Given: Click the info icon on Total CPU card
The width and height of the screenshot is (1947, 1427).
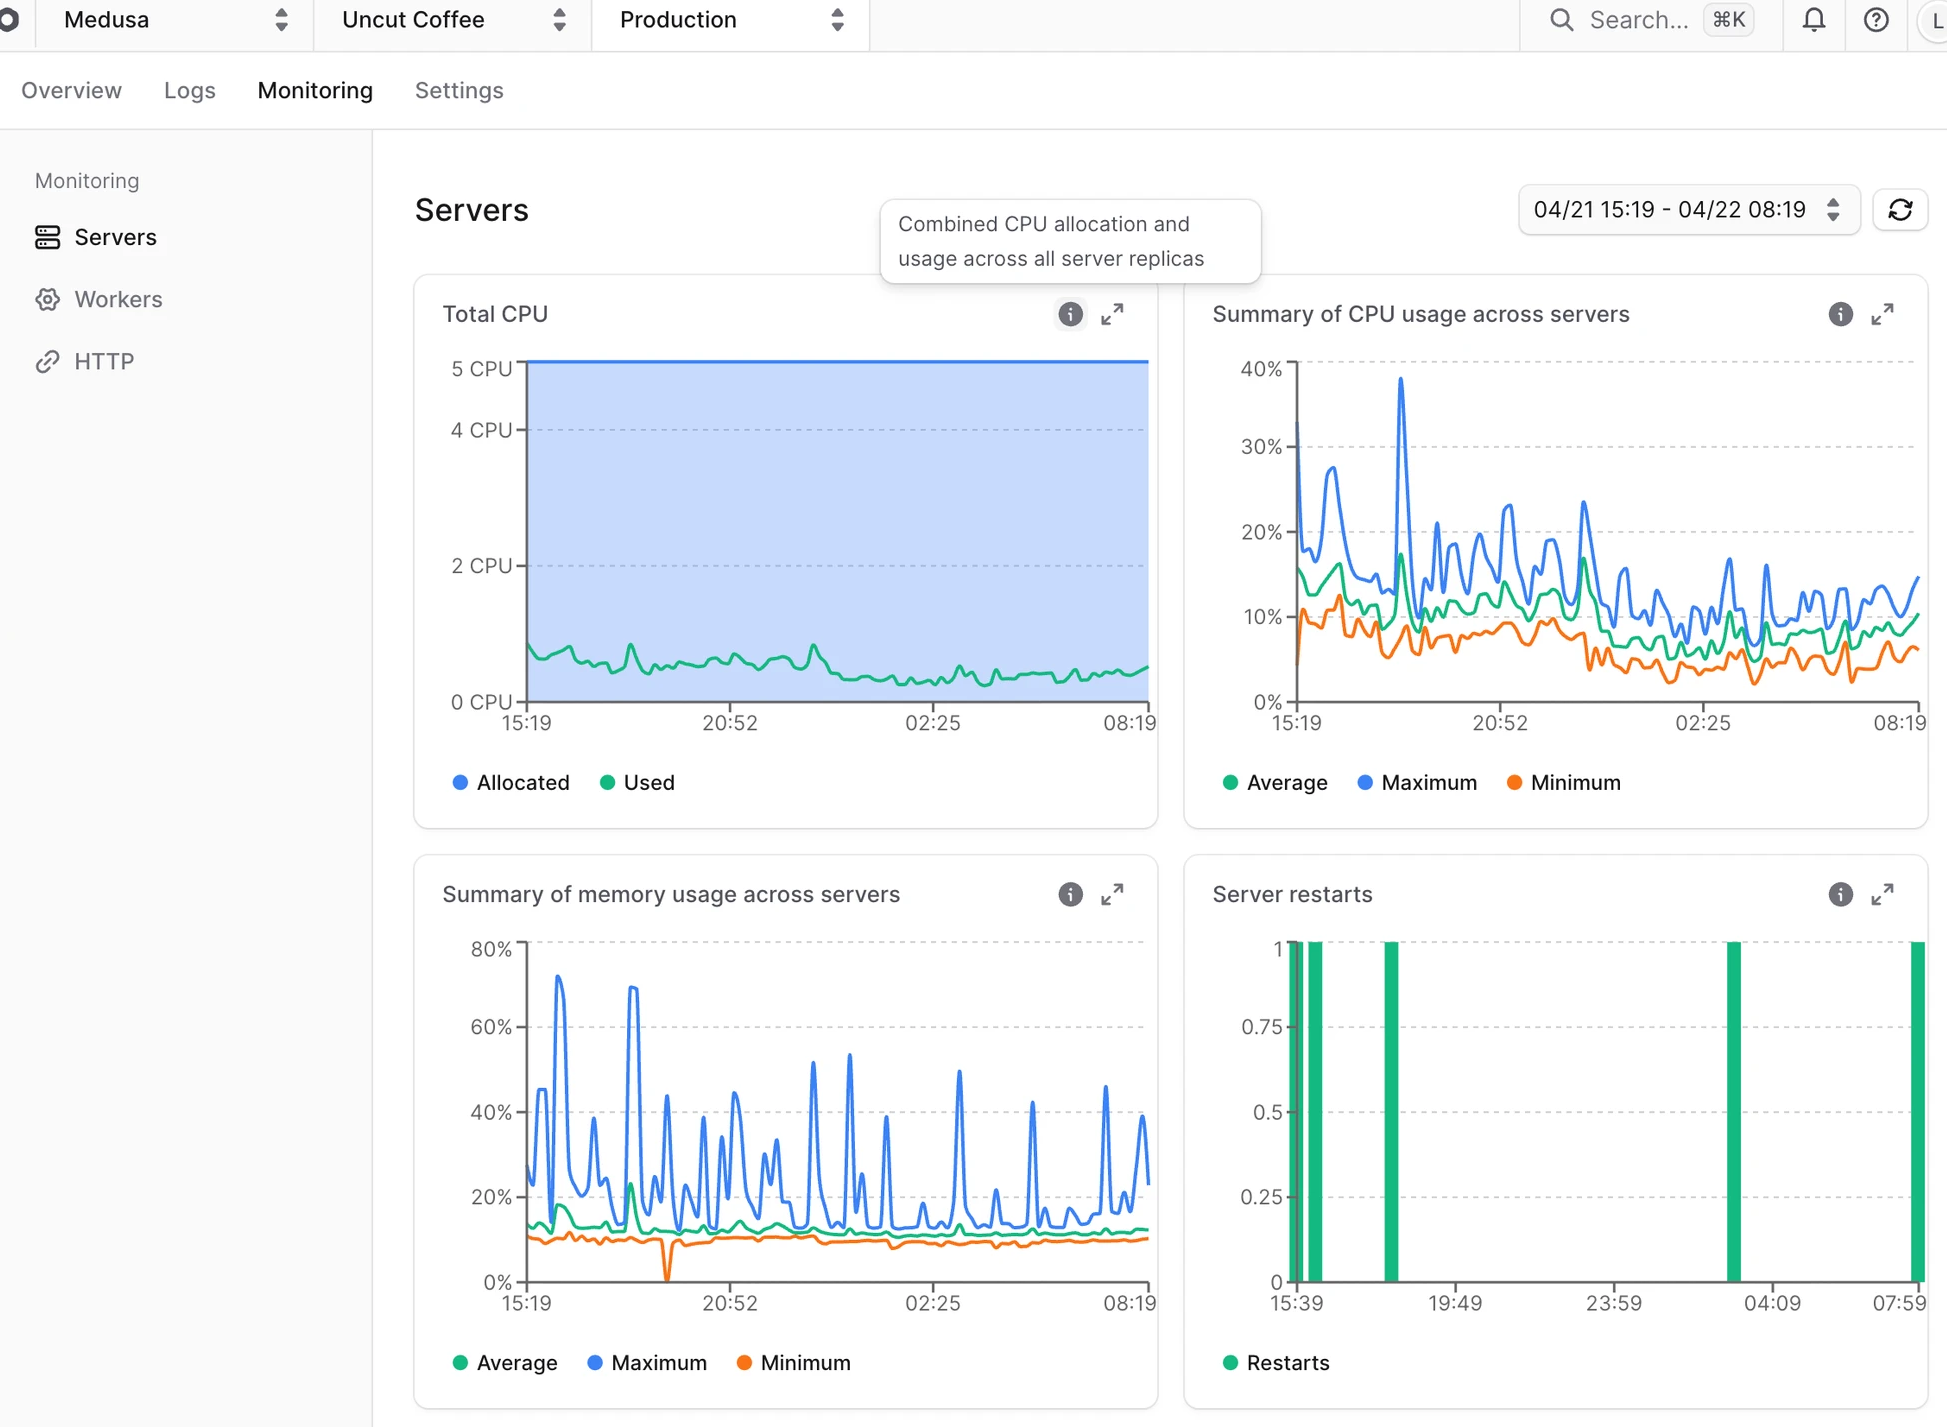Looking at the screenshot, I should 1070,314.
